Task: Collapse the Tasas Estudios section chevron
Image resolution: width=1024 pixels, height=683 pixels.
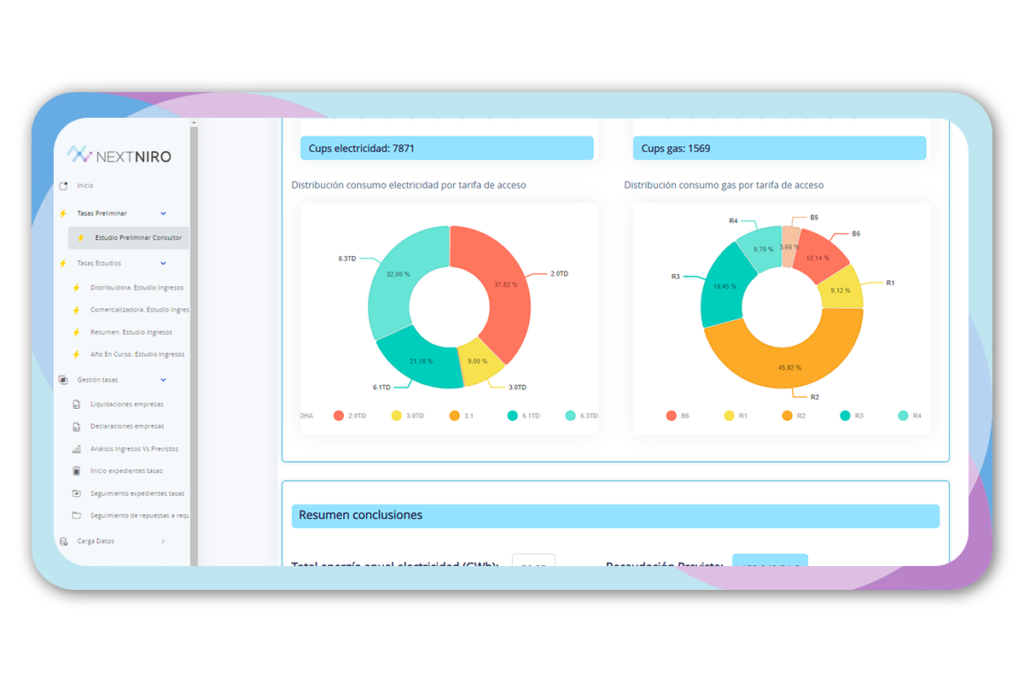Action: click(163, 263)
